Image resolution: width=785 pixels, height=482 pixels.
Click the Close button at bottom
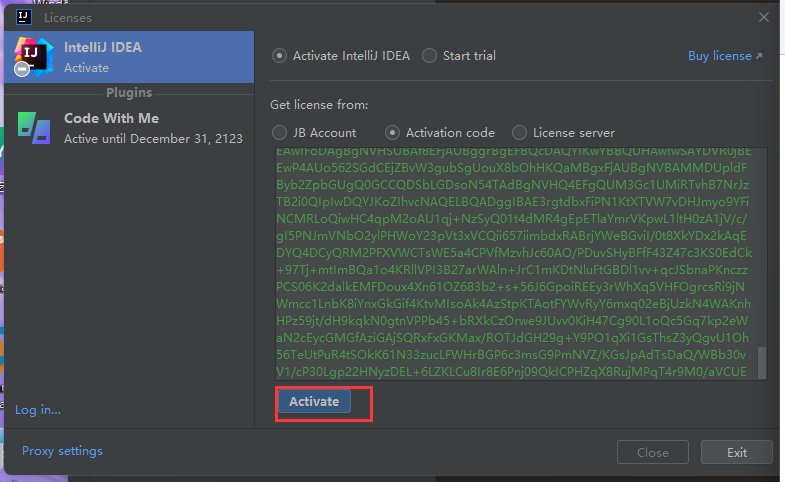pyautogui.click(x=653, y=452)
